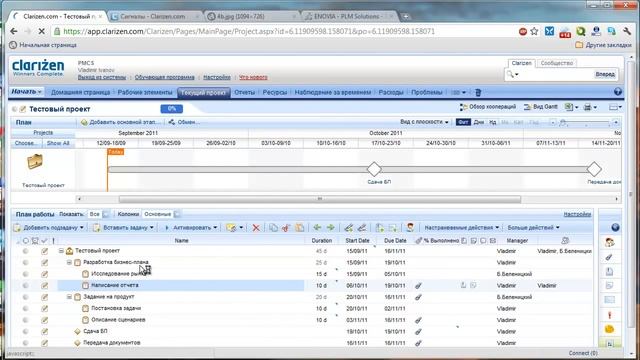This screenshot has height=360, width=640.
Task: Open Добавить подзадачу dropdown
Action: coord(49,228)
